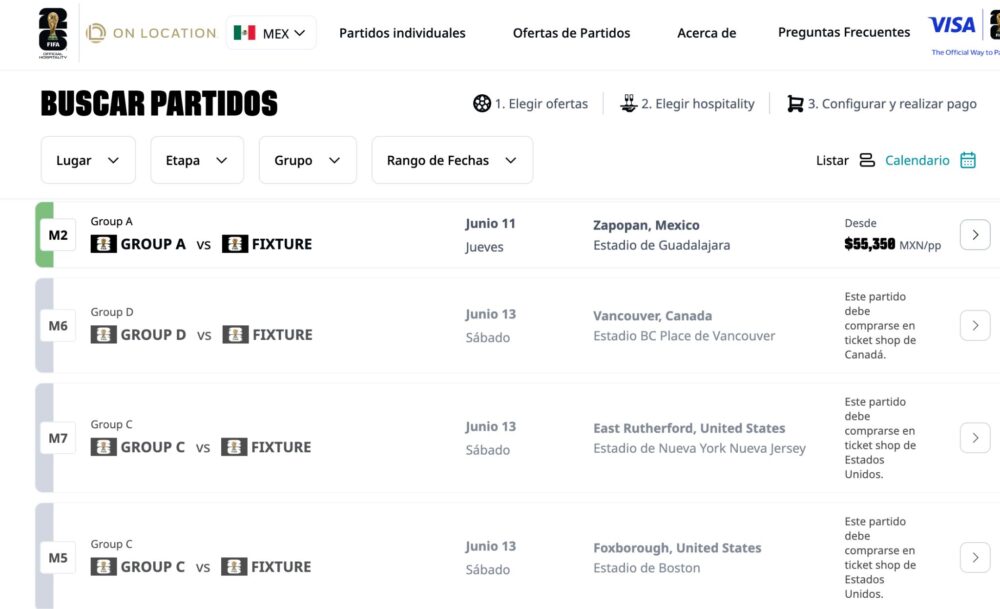The height and width of the screenshot is (609, 1000).
Task: Open Preguntas Frecuentes page
Action: tap(844, 33)
